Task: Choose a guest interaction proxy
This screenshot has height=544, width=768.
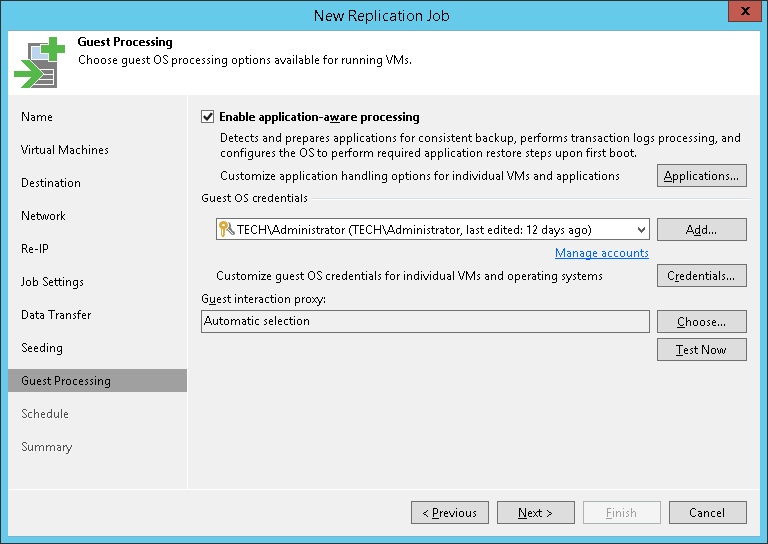Action: click(701, 322)
